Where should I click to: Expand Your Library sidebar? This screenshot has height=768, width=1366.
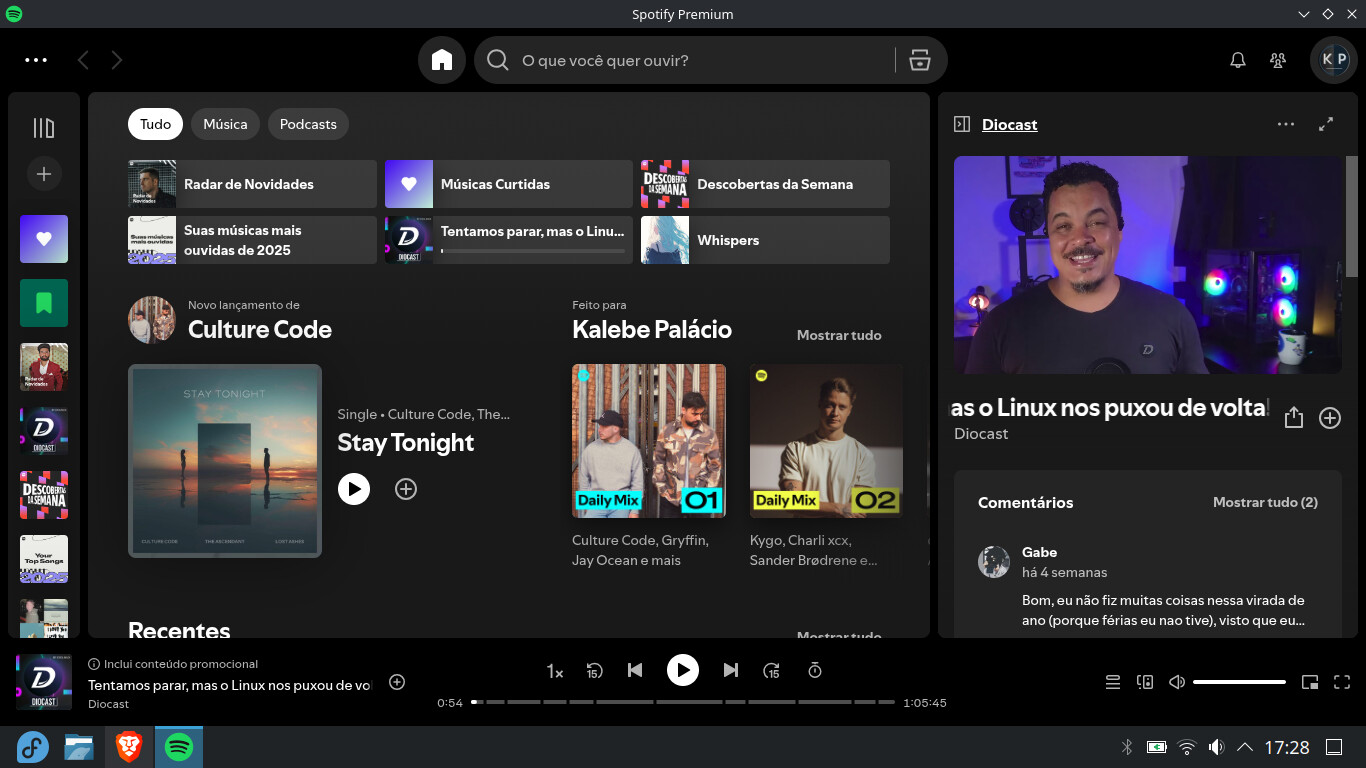(x=44, y=128)
